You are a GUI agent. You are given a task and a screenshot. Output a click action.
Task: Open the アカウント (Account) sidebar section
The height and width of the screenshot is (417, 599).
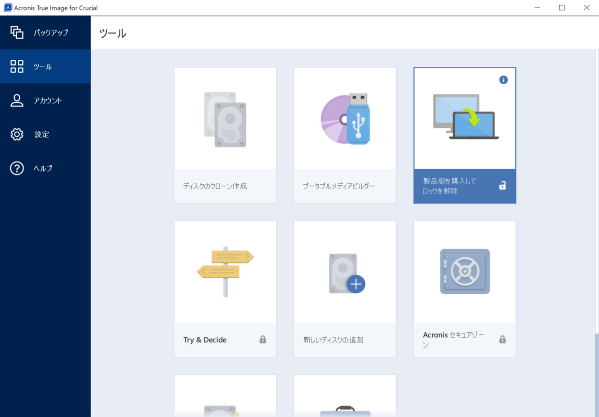45,100
